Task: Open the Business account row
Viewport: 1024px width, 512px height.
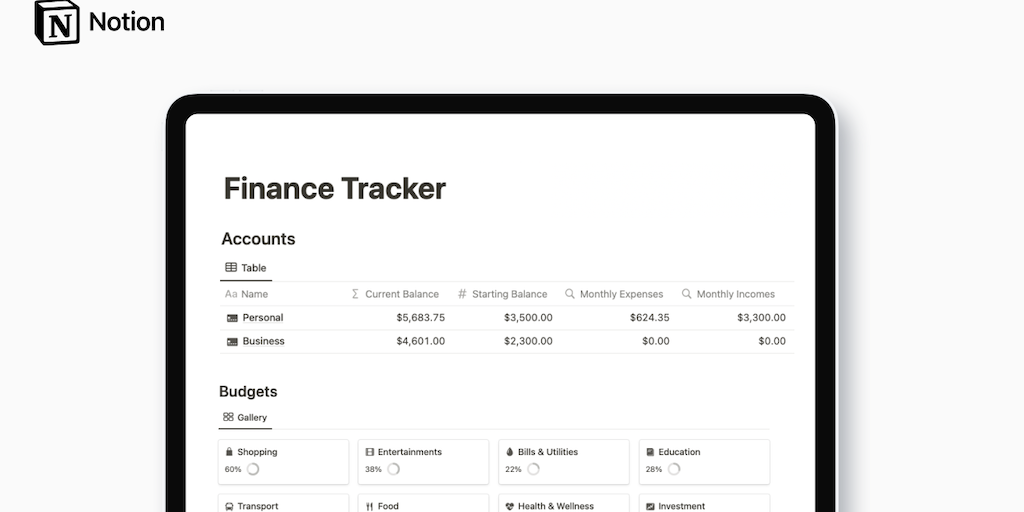Action: click(263, 342)
